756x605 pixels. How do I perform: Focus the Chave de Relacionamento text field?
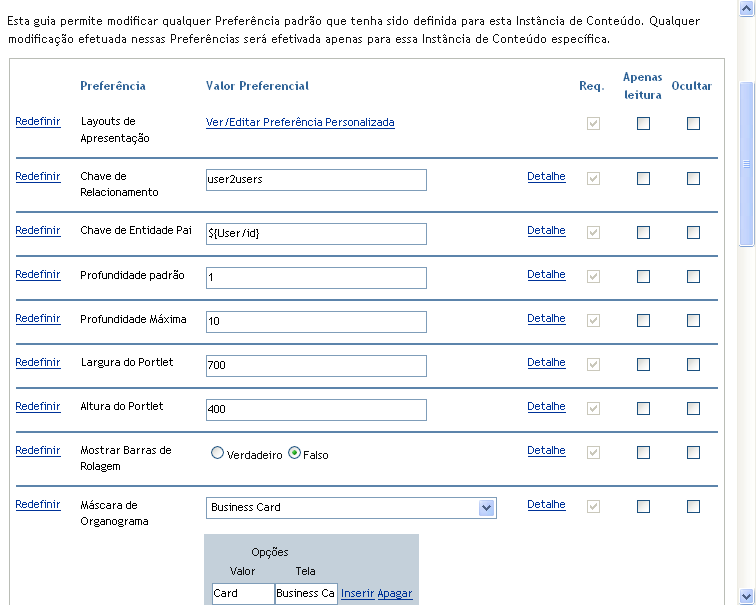[316, 180]
